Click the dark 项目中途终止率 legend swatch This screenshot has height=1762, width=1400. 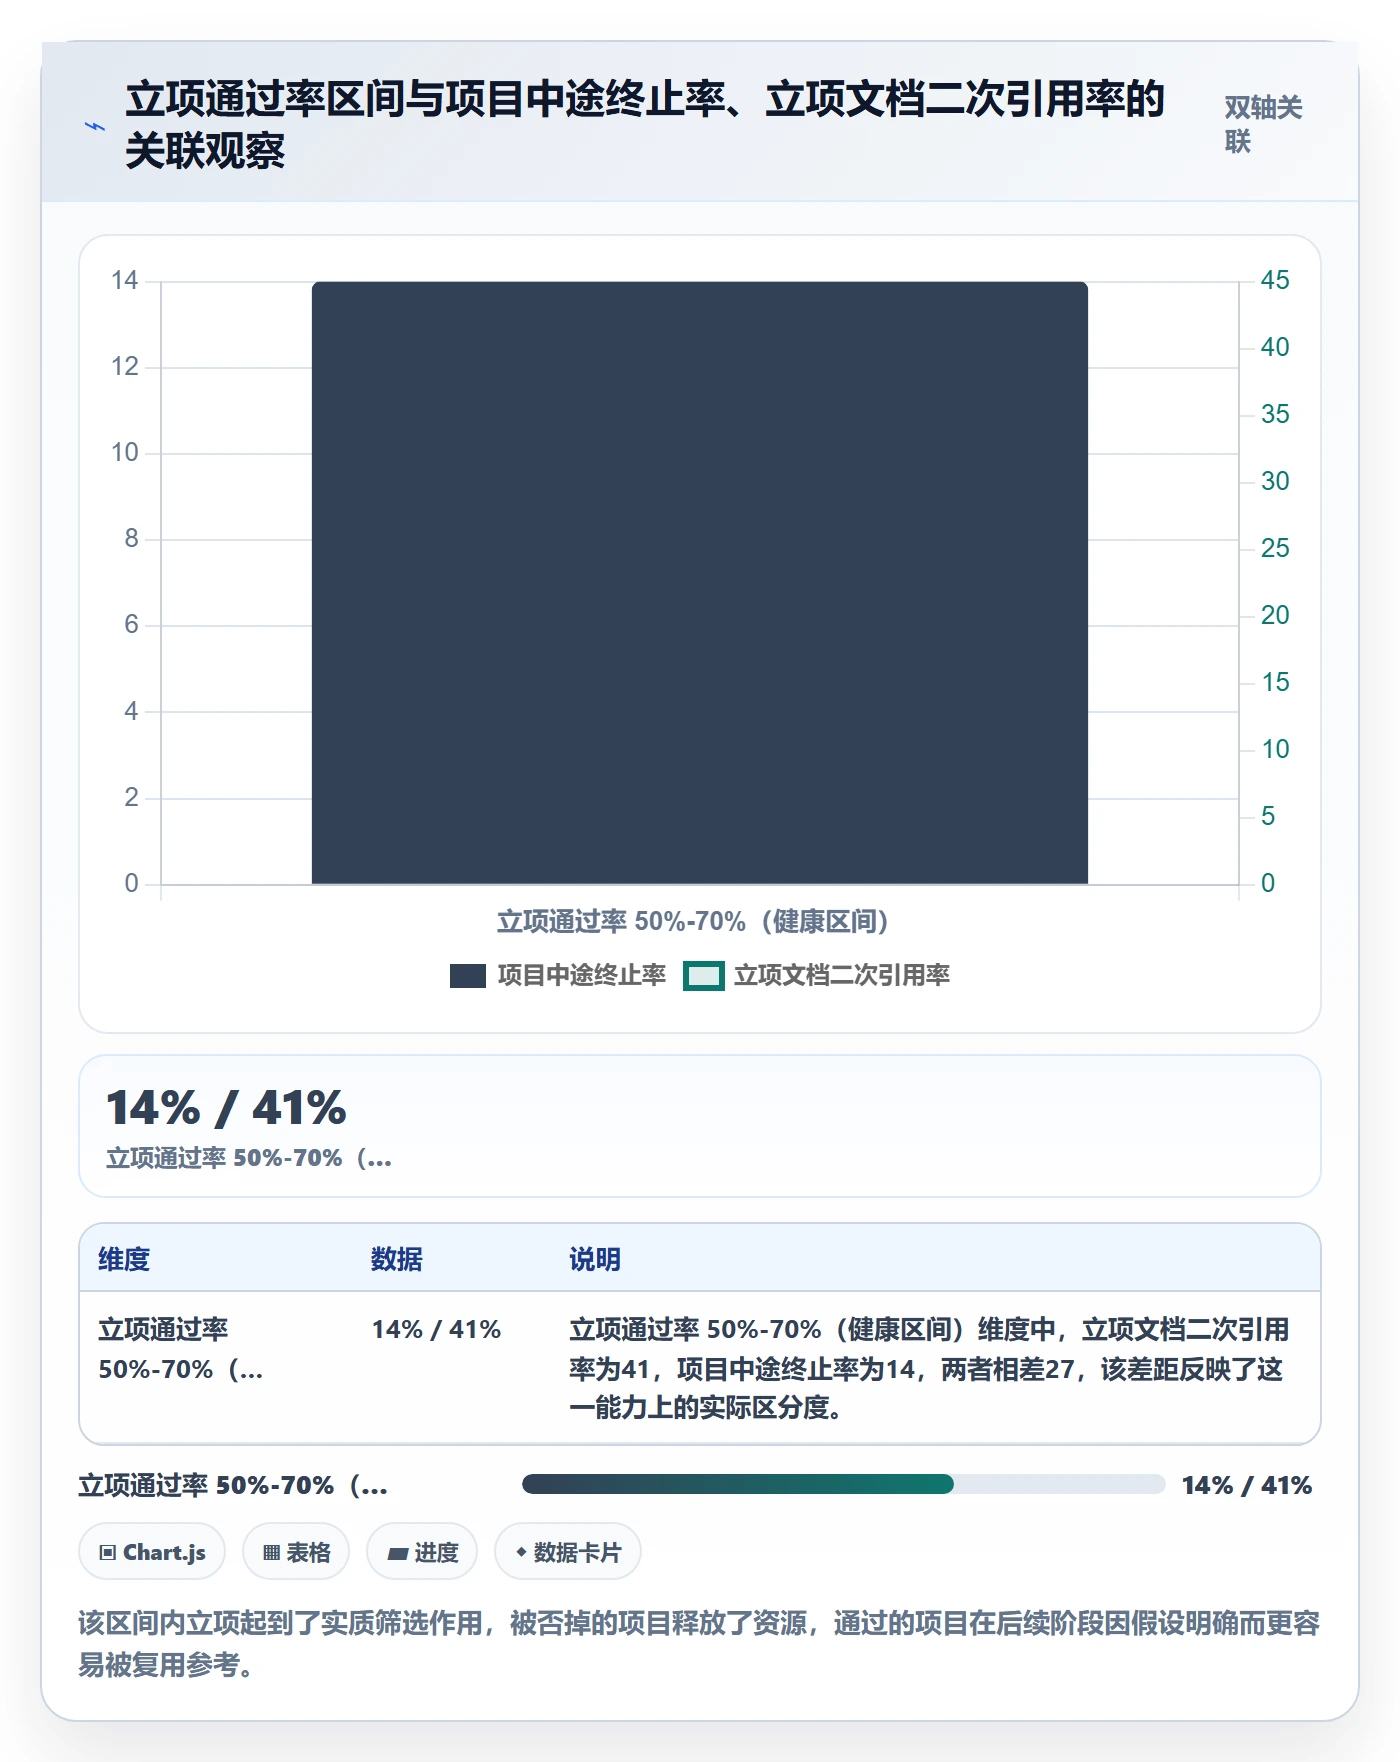[468, 976]
